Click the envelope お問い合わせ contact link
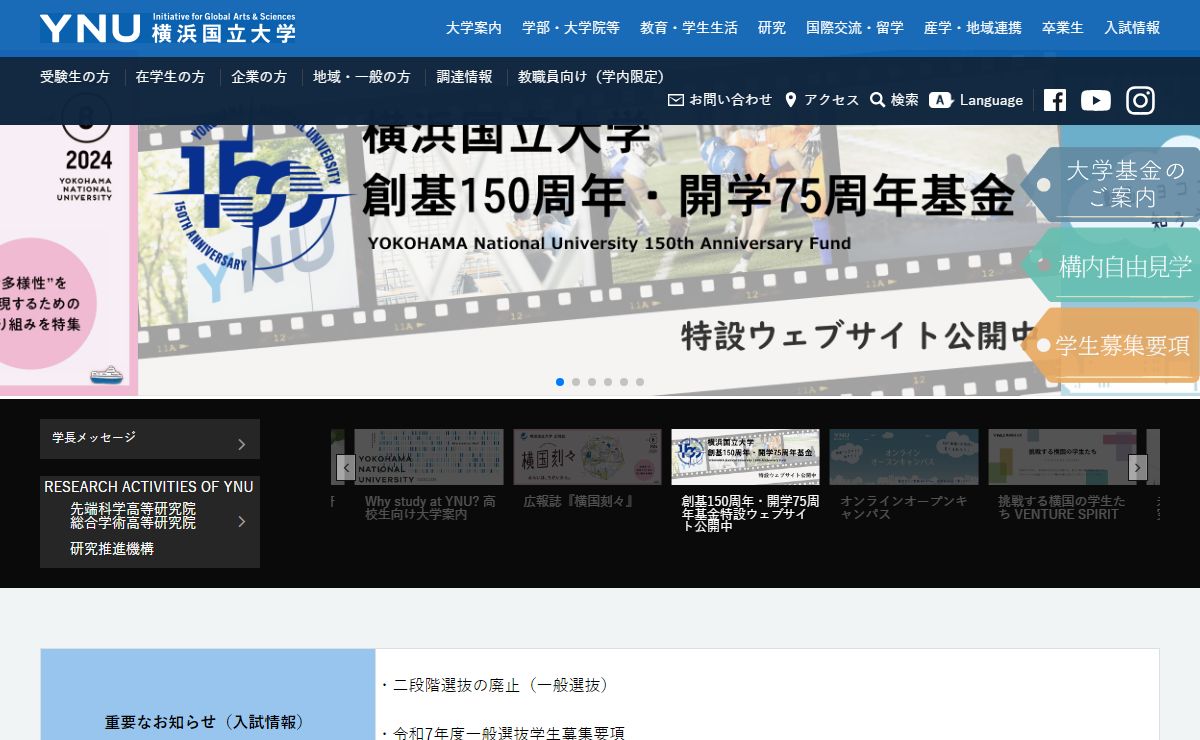1200x740 pixels. 720,100
